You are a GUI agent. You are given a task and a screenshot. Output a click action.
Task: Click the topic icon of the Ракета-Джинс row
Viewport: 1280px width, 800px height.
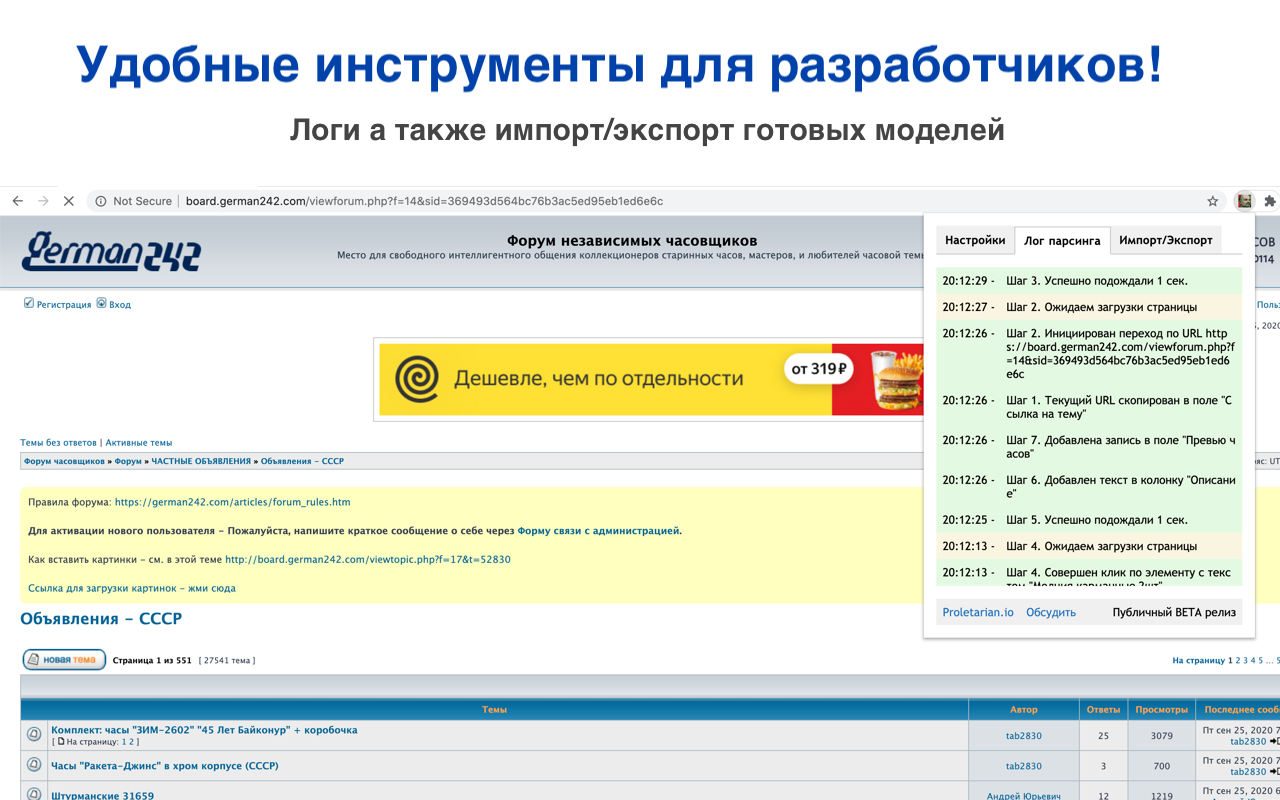34,766
